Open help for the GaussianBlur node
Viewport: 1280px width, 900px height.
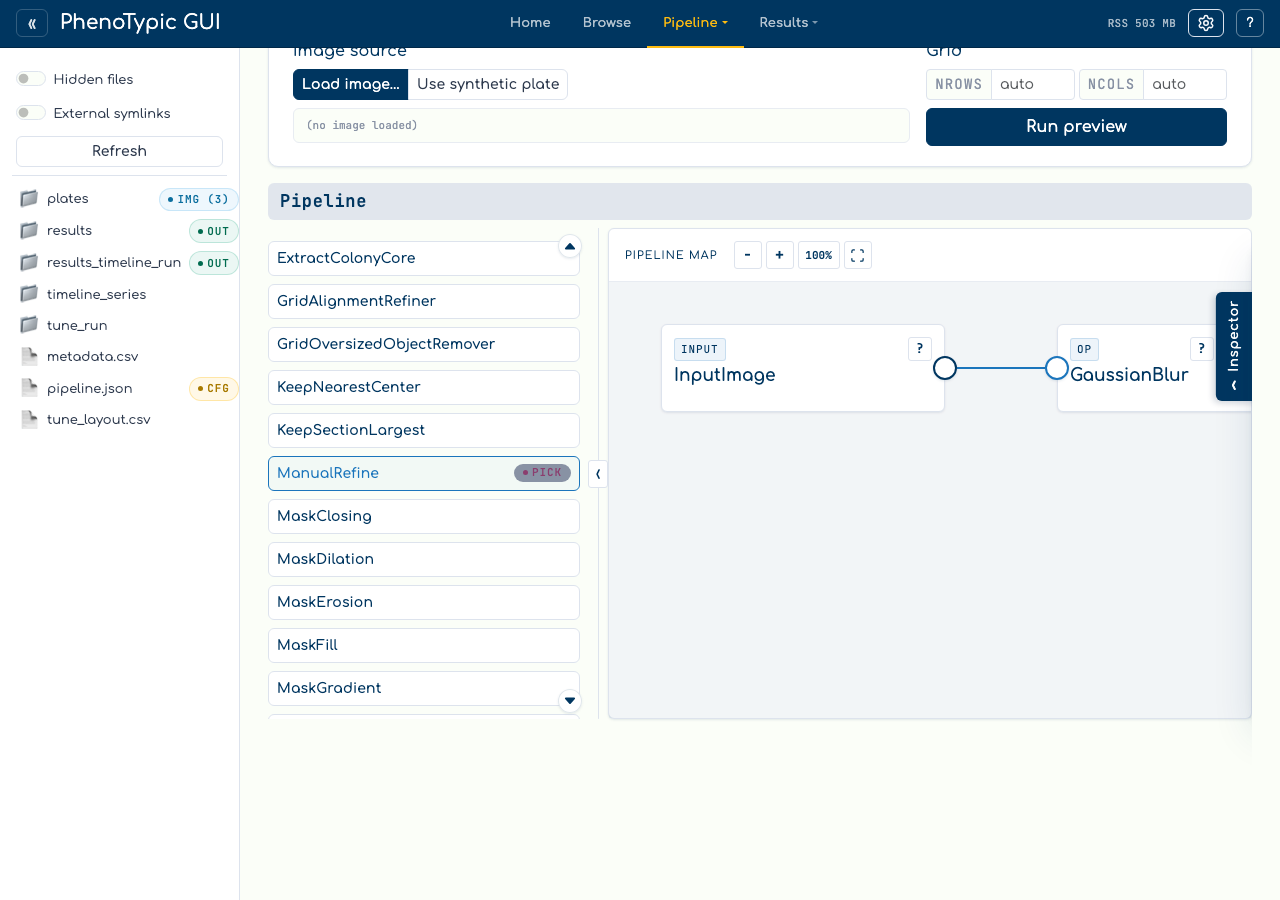coord(1202,349)
